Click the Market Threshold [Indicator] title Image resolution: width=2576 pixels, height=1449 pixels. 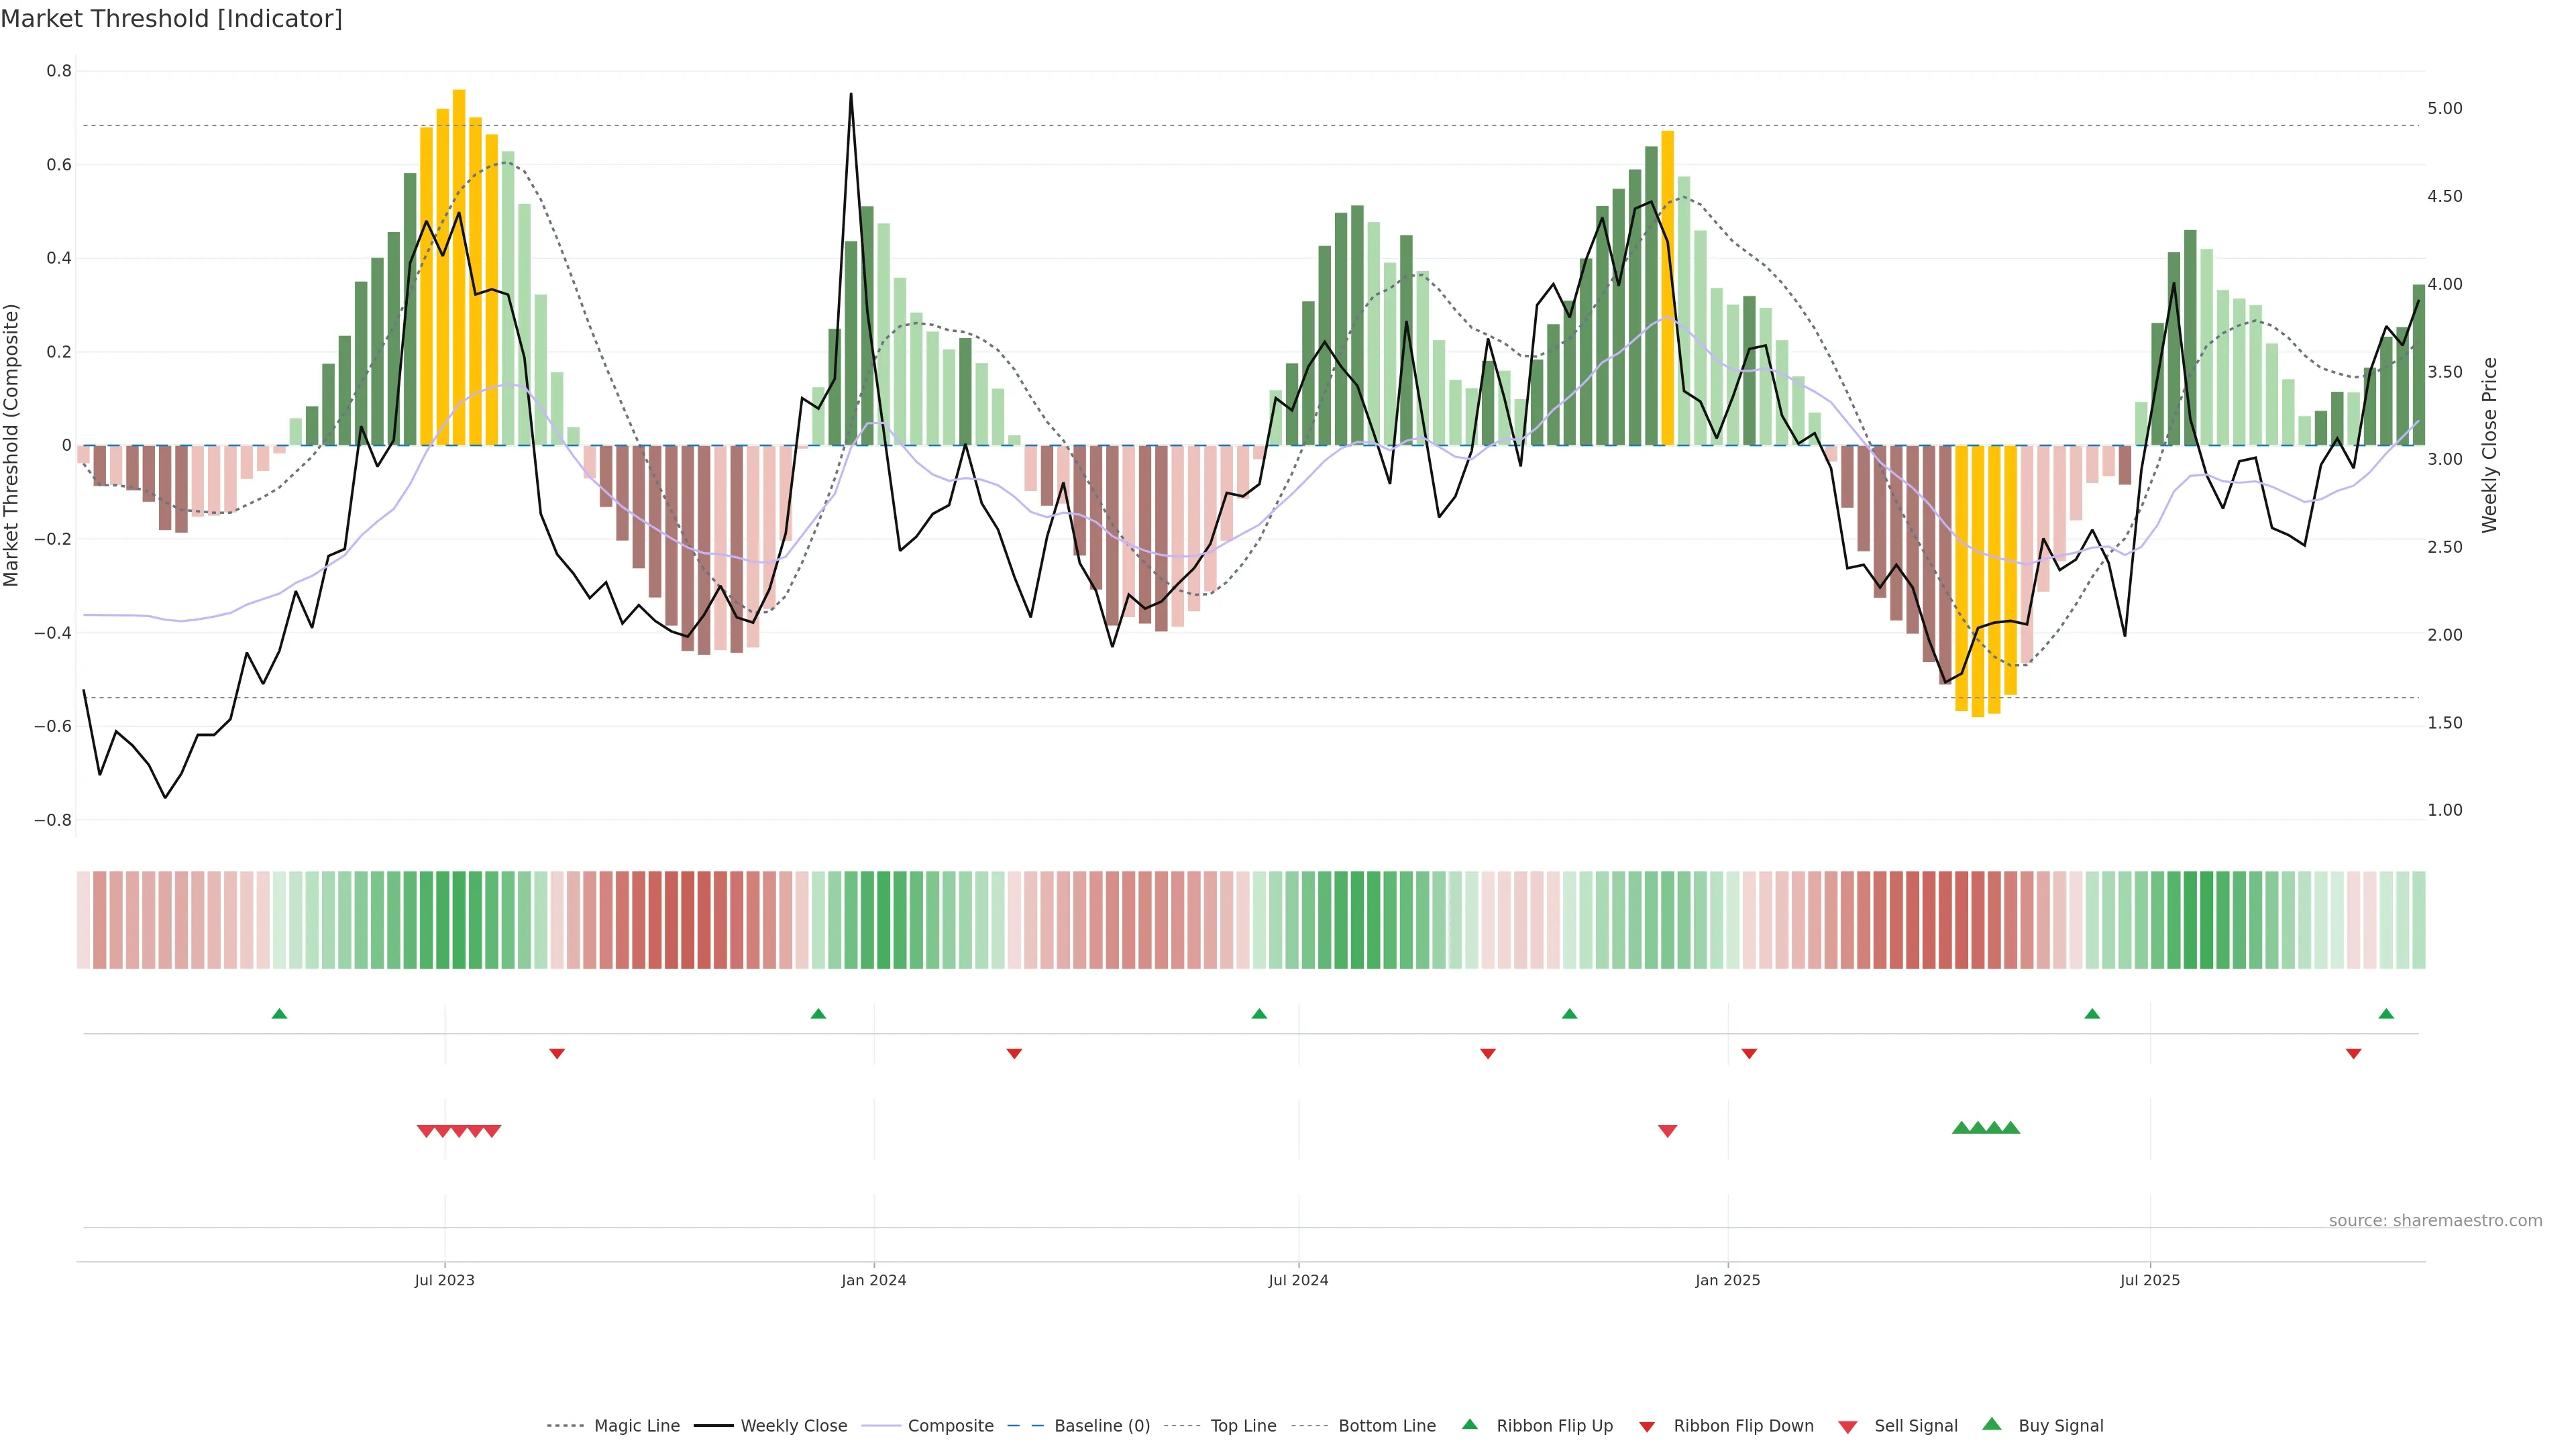click(x=171, y=19)
